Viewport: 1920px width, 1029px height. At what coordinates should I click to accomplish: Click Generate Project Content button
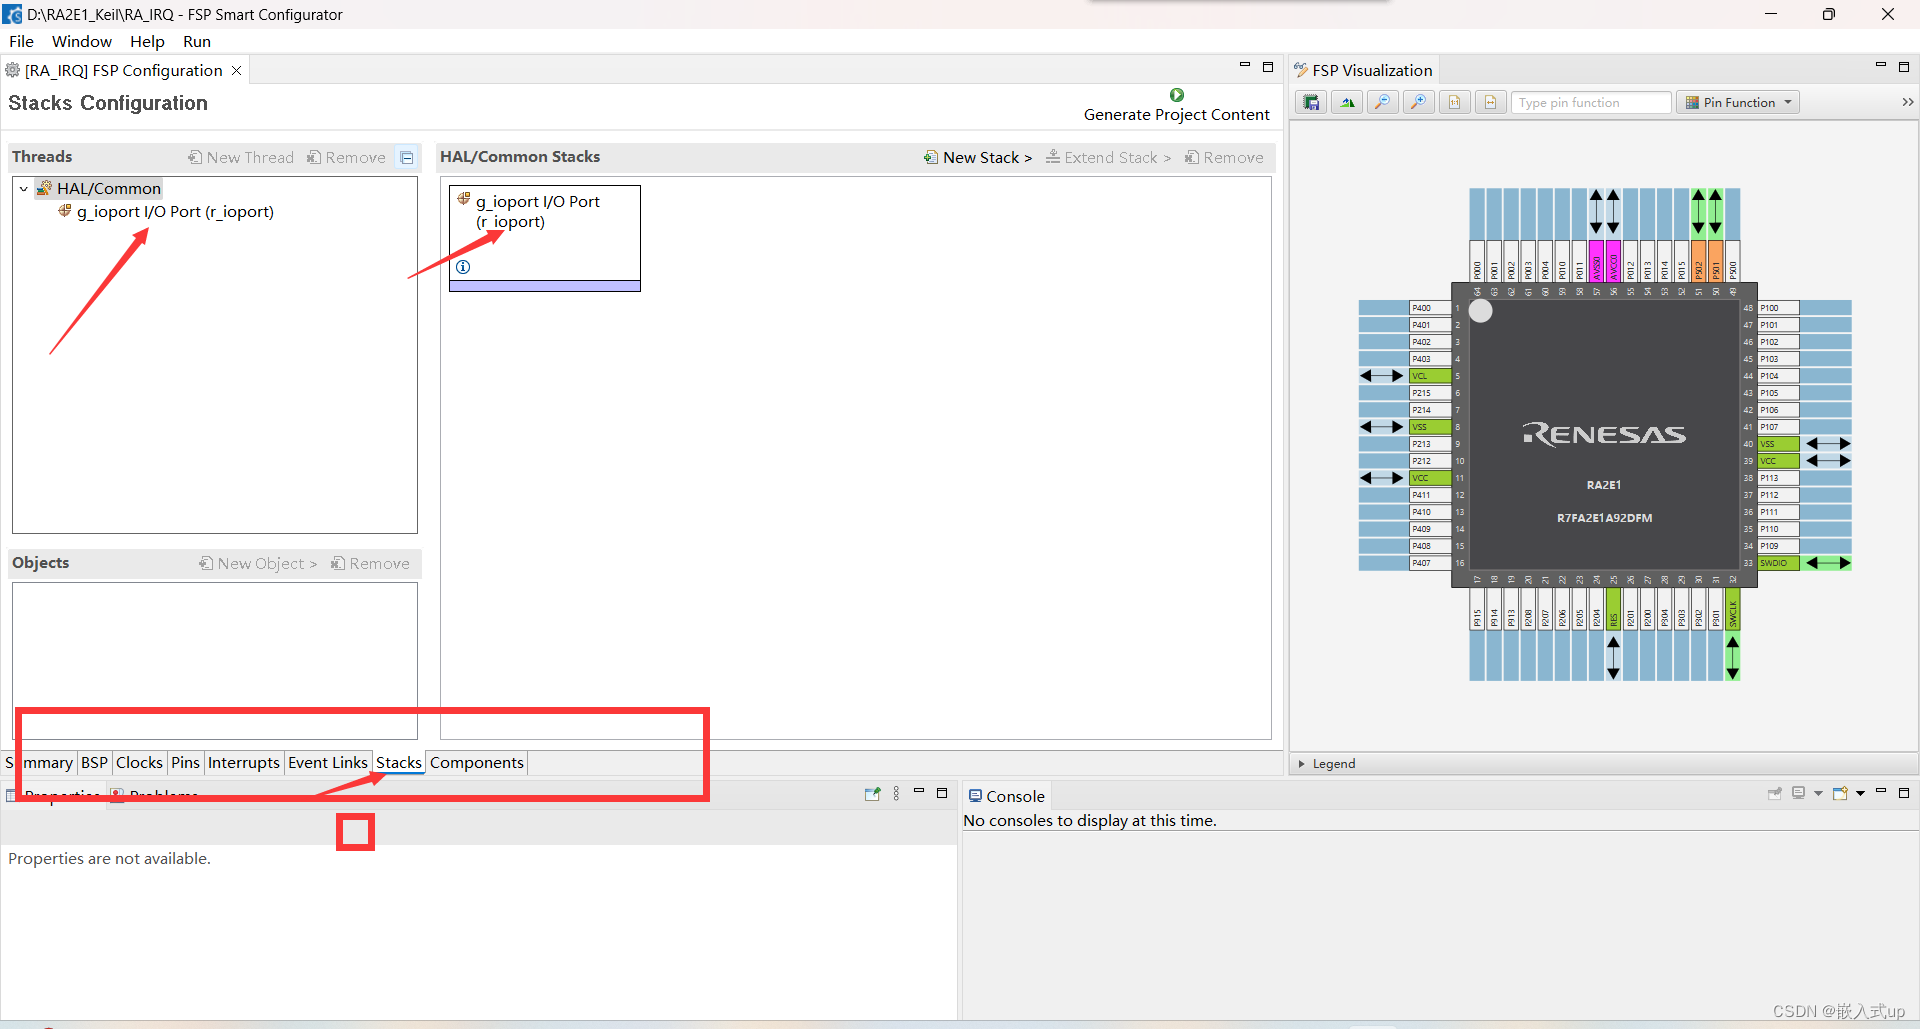click(1176, 105)
